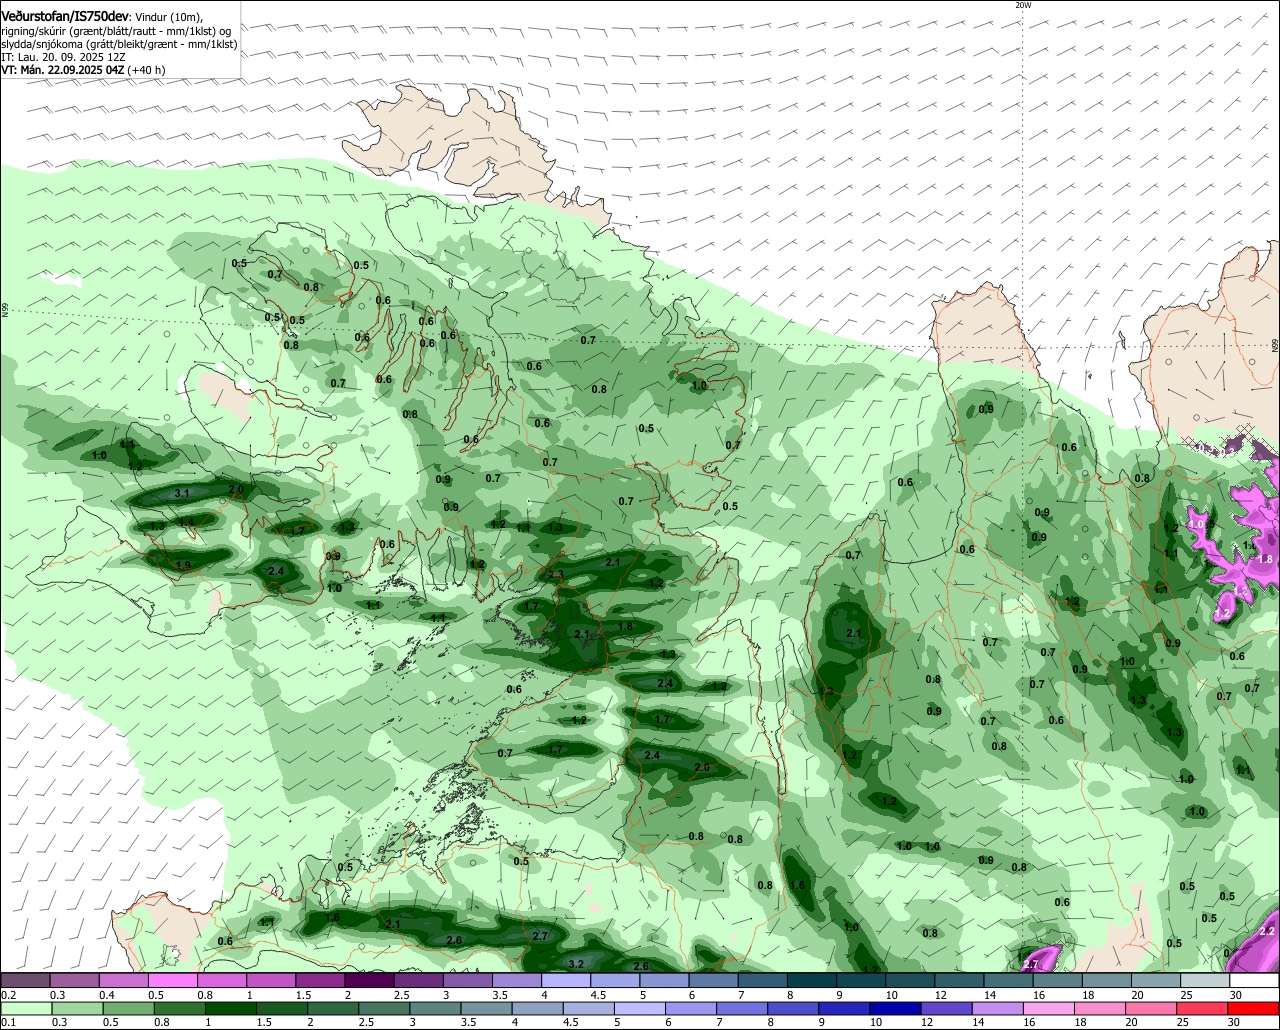Click the '2.2' value at right edge

pos(1267,931)
